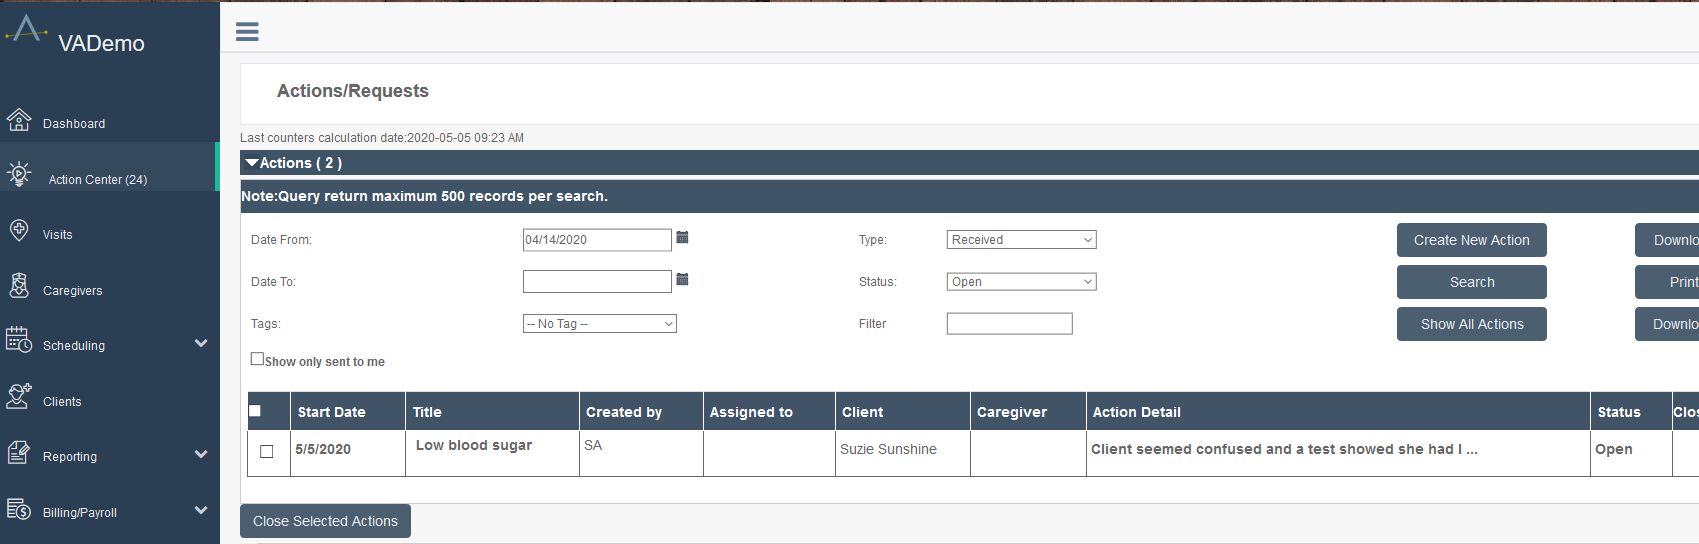
Task: Open the Tags dropdown showing No Tag
Action: [x=600, y=324]
